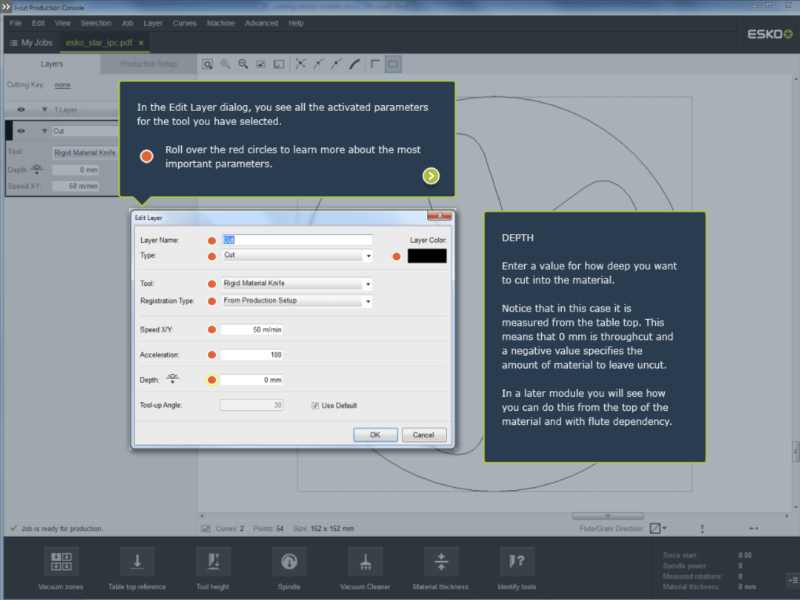
Task: Select the curve point dot tool
Action: coord(336,64)
